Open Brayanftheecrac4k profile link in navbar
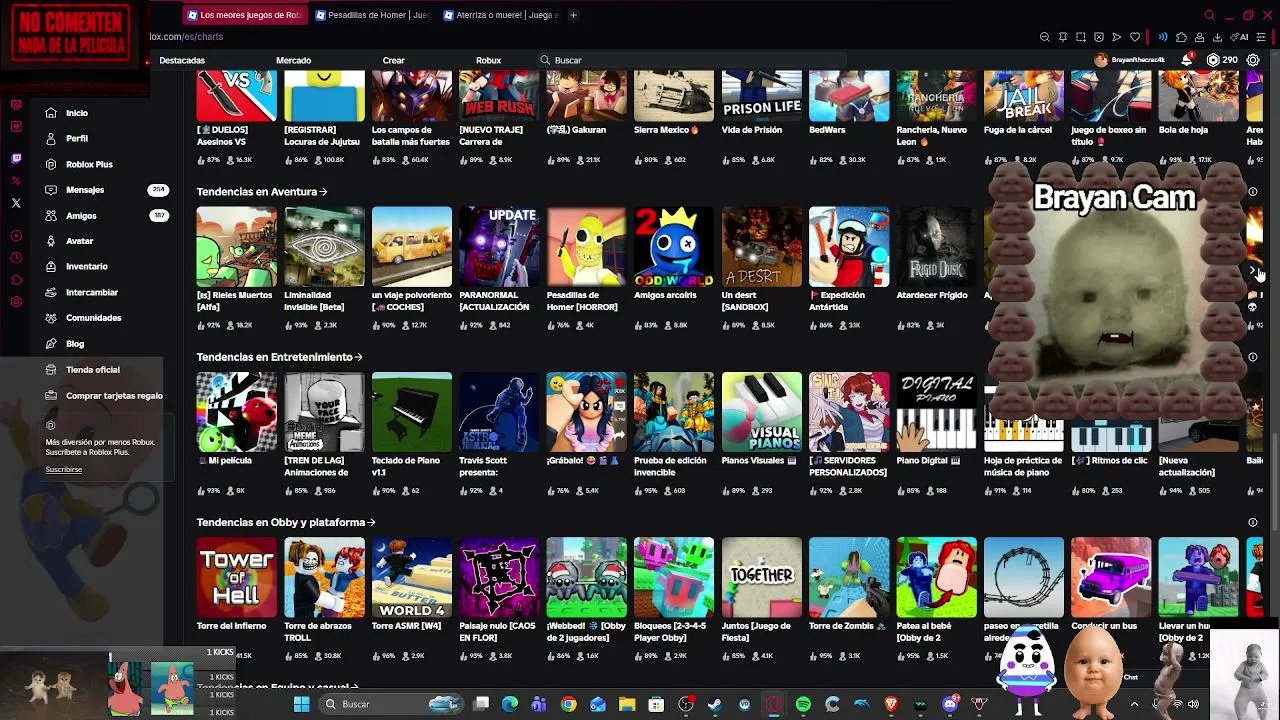Screen dimensions: 1280x720 pyautogui.click(x=1130, y=60)
